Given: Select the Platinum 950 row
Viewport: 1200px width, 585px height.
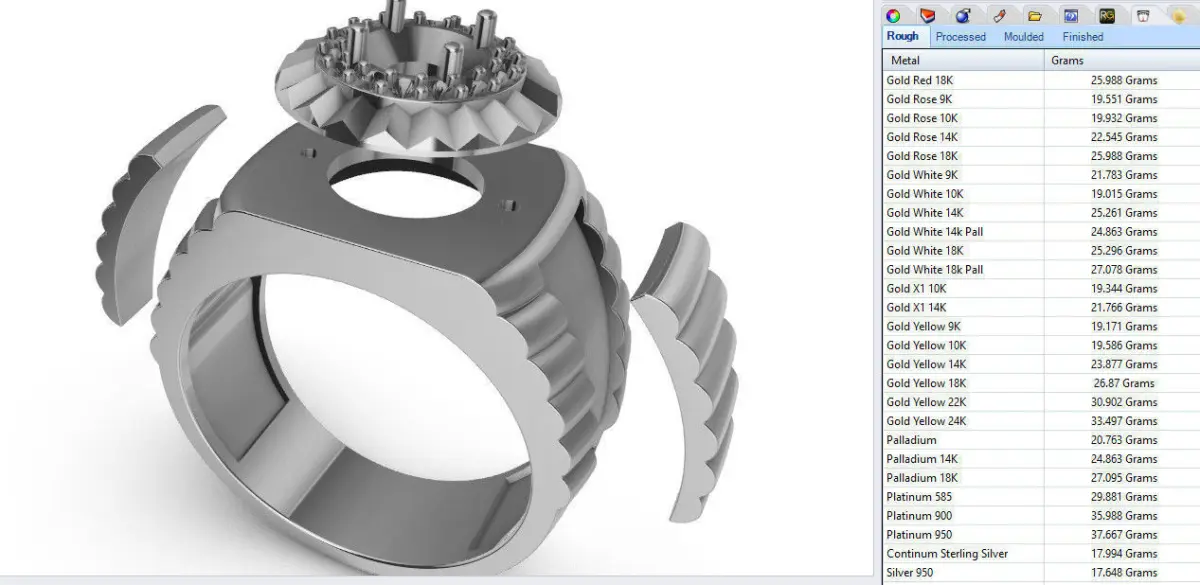Looking at the screenshot, I should click(1041, 536).
